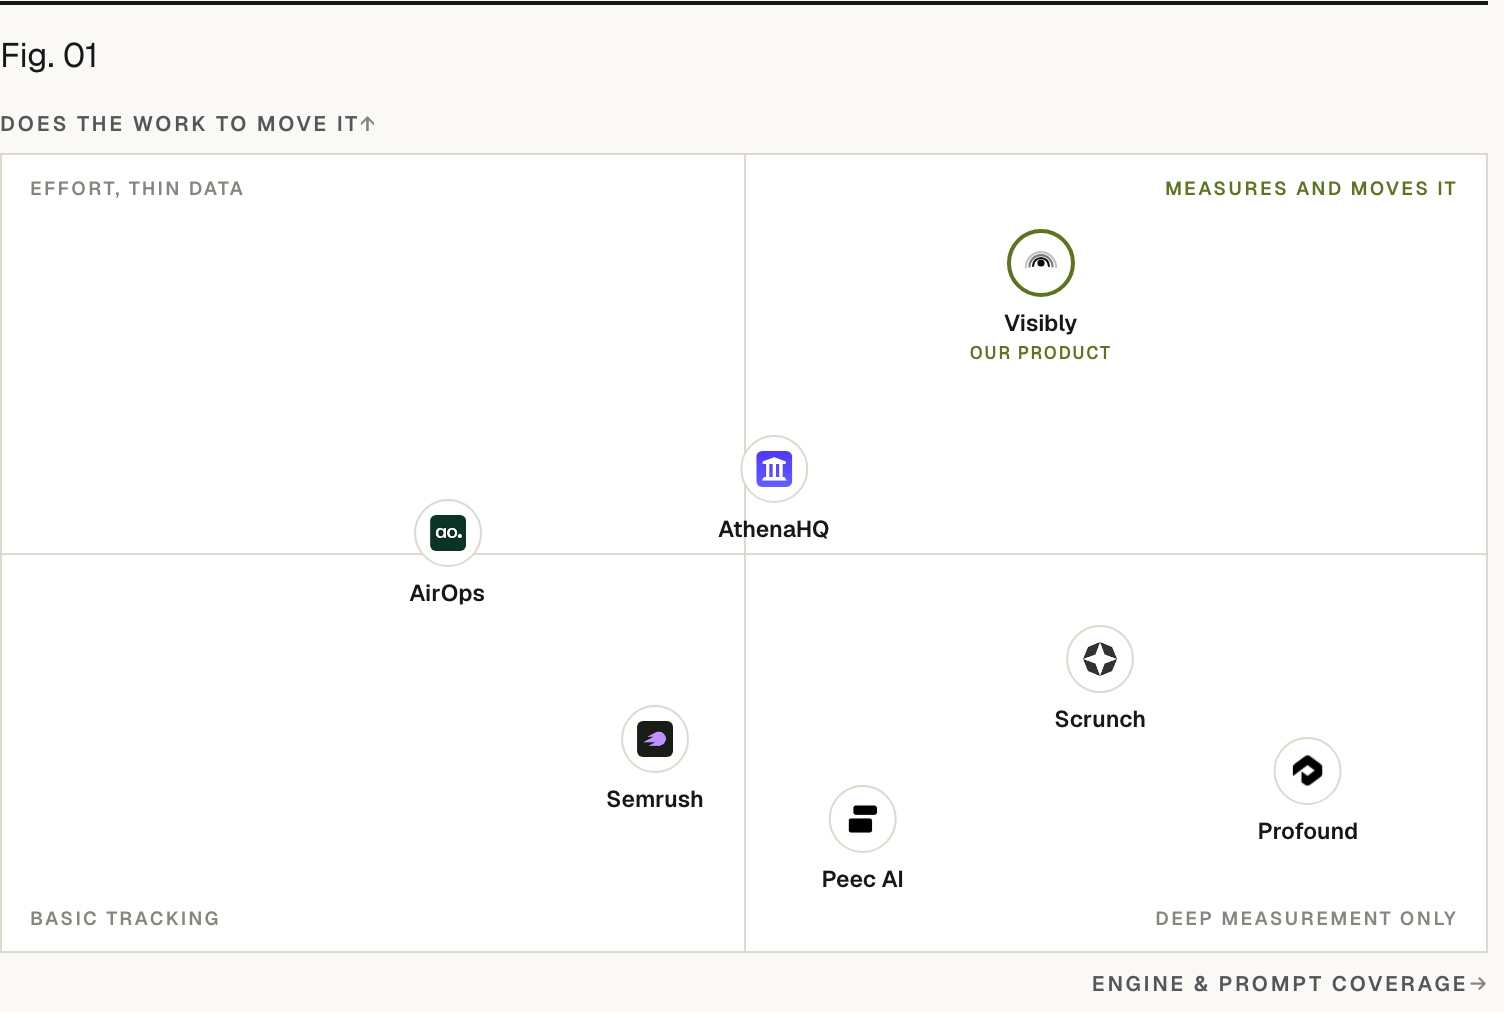Click the Peec AI logo icon
Screen dimensions: 1504x1012
863,819
